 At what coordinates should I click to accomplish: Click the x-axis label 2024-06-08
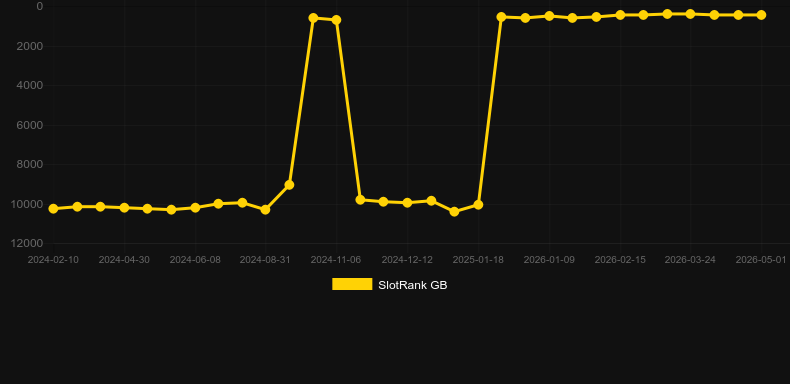coord(195,260)
